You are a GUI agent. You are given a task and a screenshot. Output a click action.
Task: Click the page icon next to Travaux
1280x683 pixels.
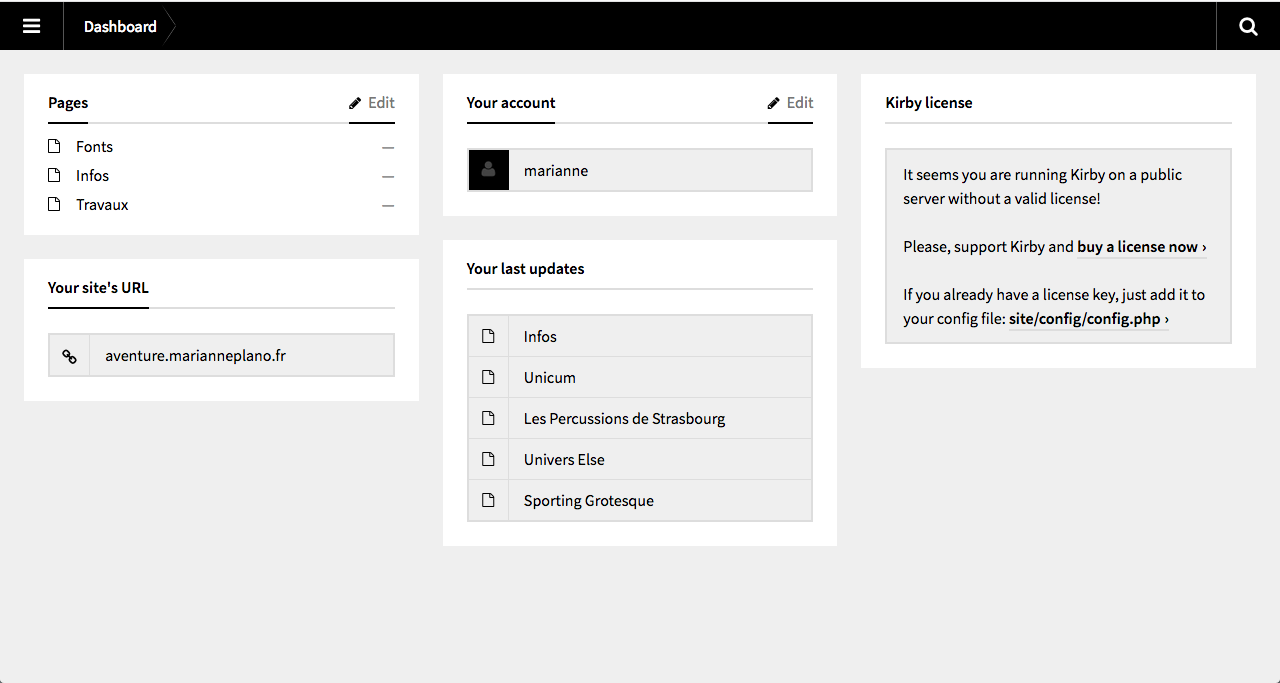(54, 205)
